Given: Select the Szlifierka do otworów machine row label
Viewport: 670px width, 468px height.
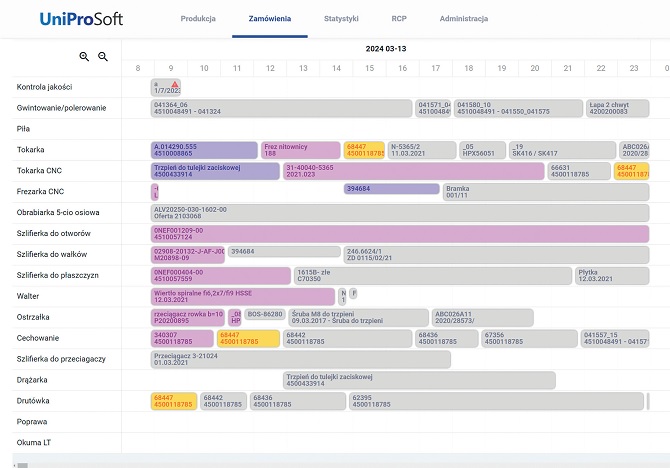Looking at the screenshot, I should pos(54,233).
